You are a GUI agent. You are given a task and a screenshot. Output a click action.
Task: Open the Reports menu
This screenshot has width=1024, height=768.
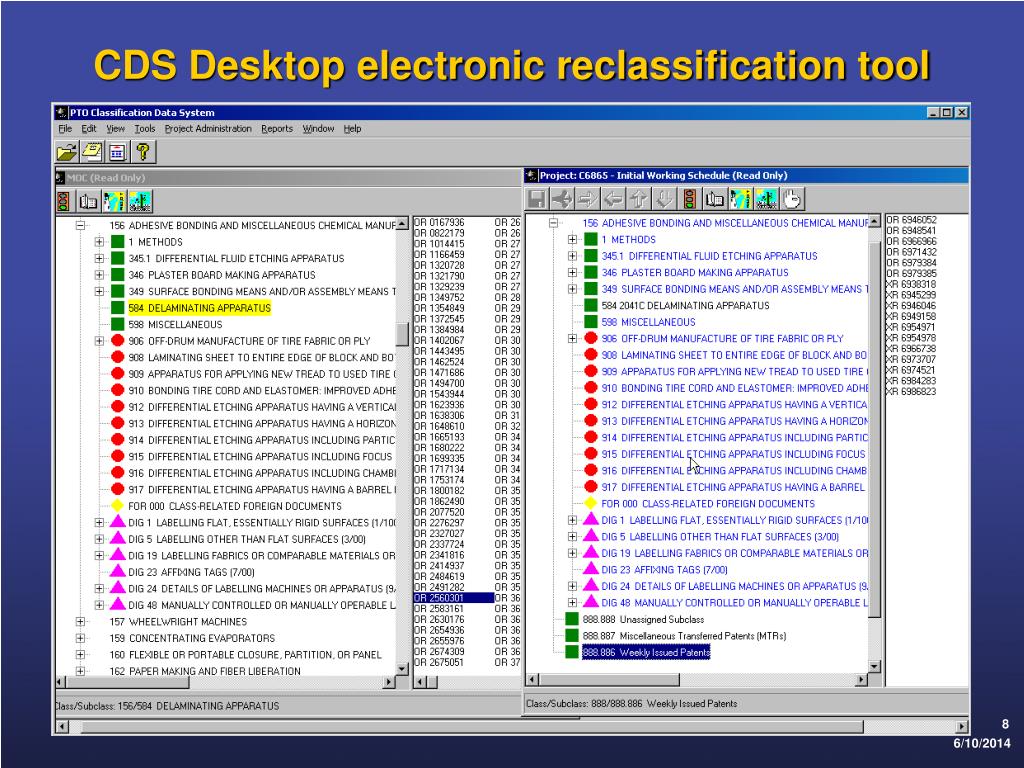click(277, 129)
